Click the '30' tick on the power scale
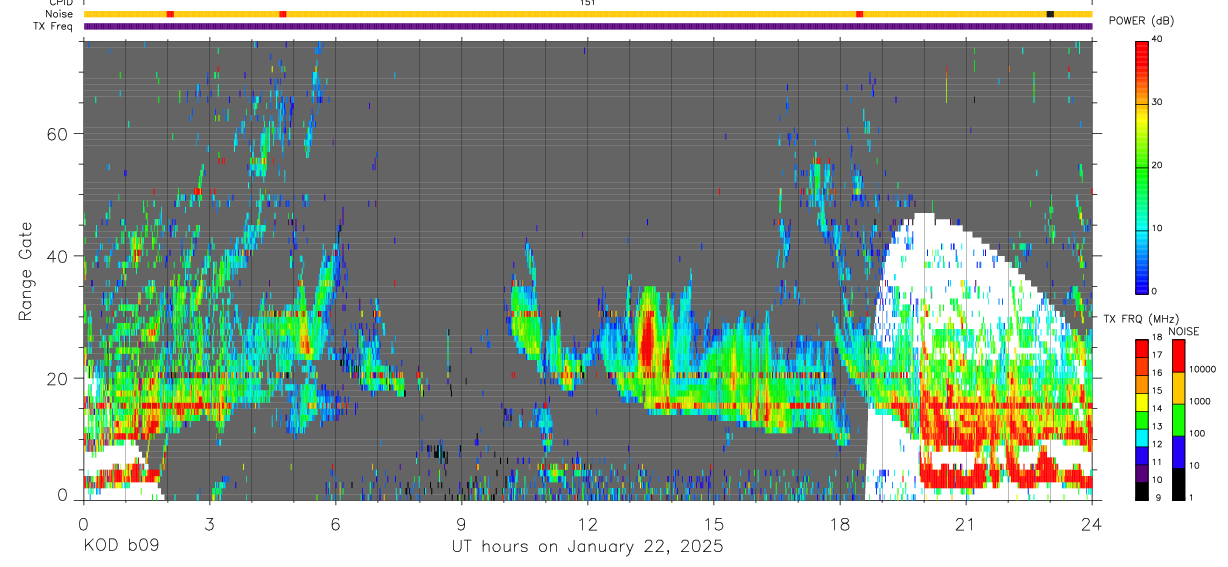Viewport: 1228px width, 567px height. [1159, 102]
